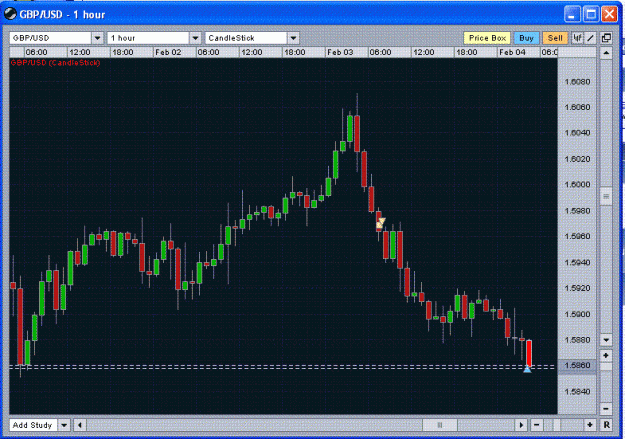
Task: Open the CandleStick chart type dropdown arrow
Action: click(x=293, y=38)
